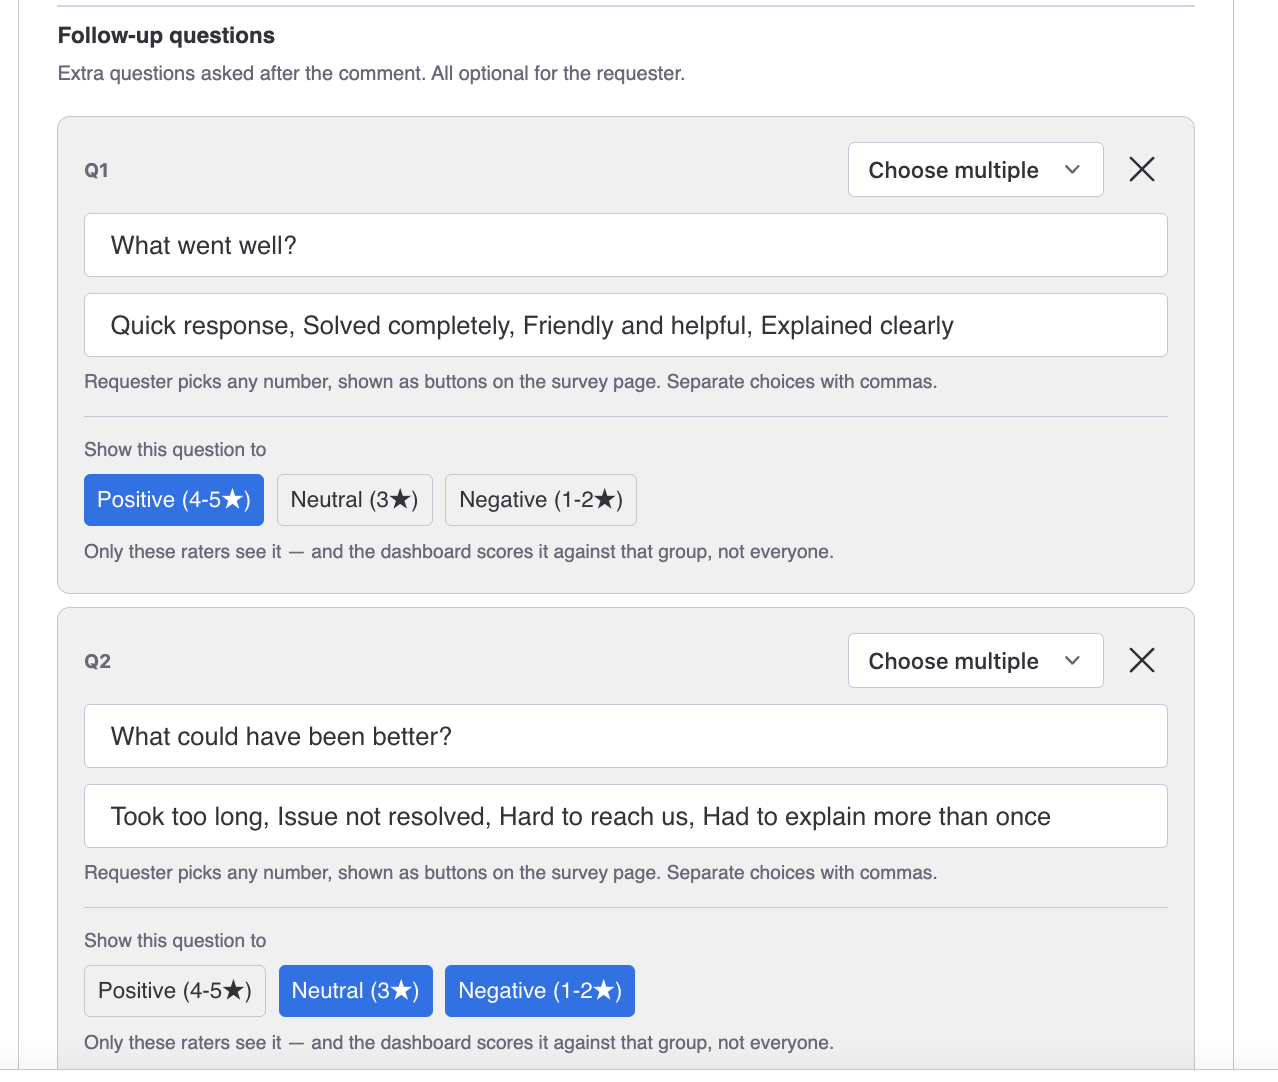The image size is (1278, 1082).
Task: Click 'Show this question to' label in Q1
Action: (175, 450)
